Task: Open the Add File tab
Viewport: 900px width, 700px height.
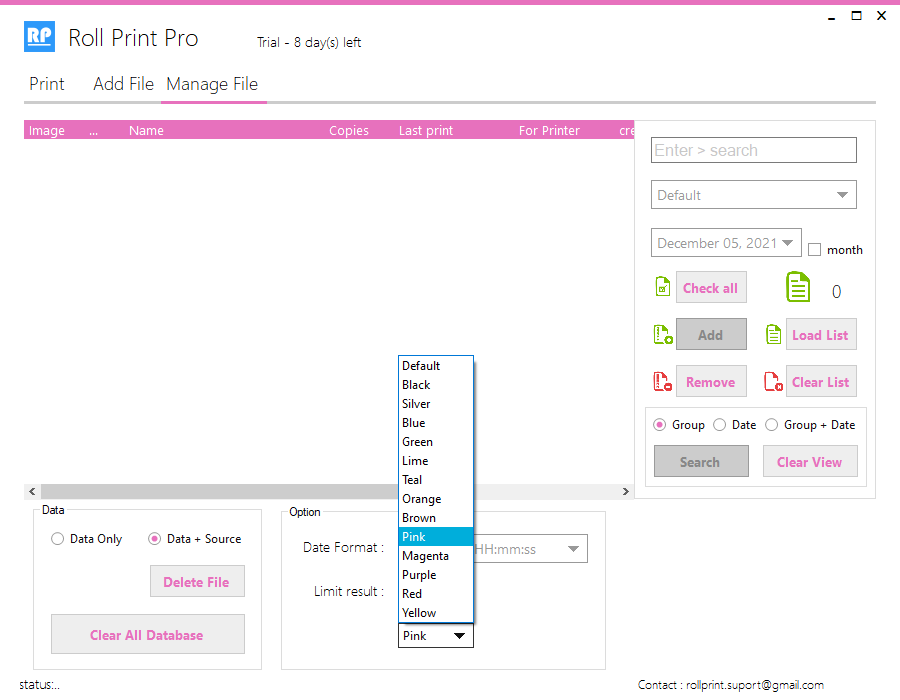Action: point(123,84)
